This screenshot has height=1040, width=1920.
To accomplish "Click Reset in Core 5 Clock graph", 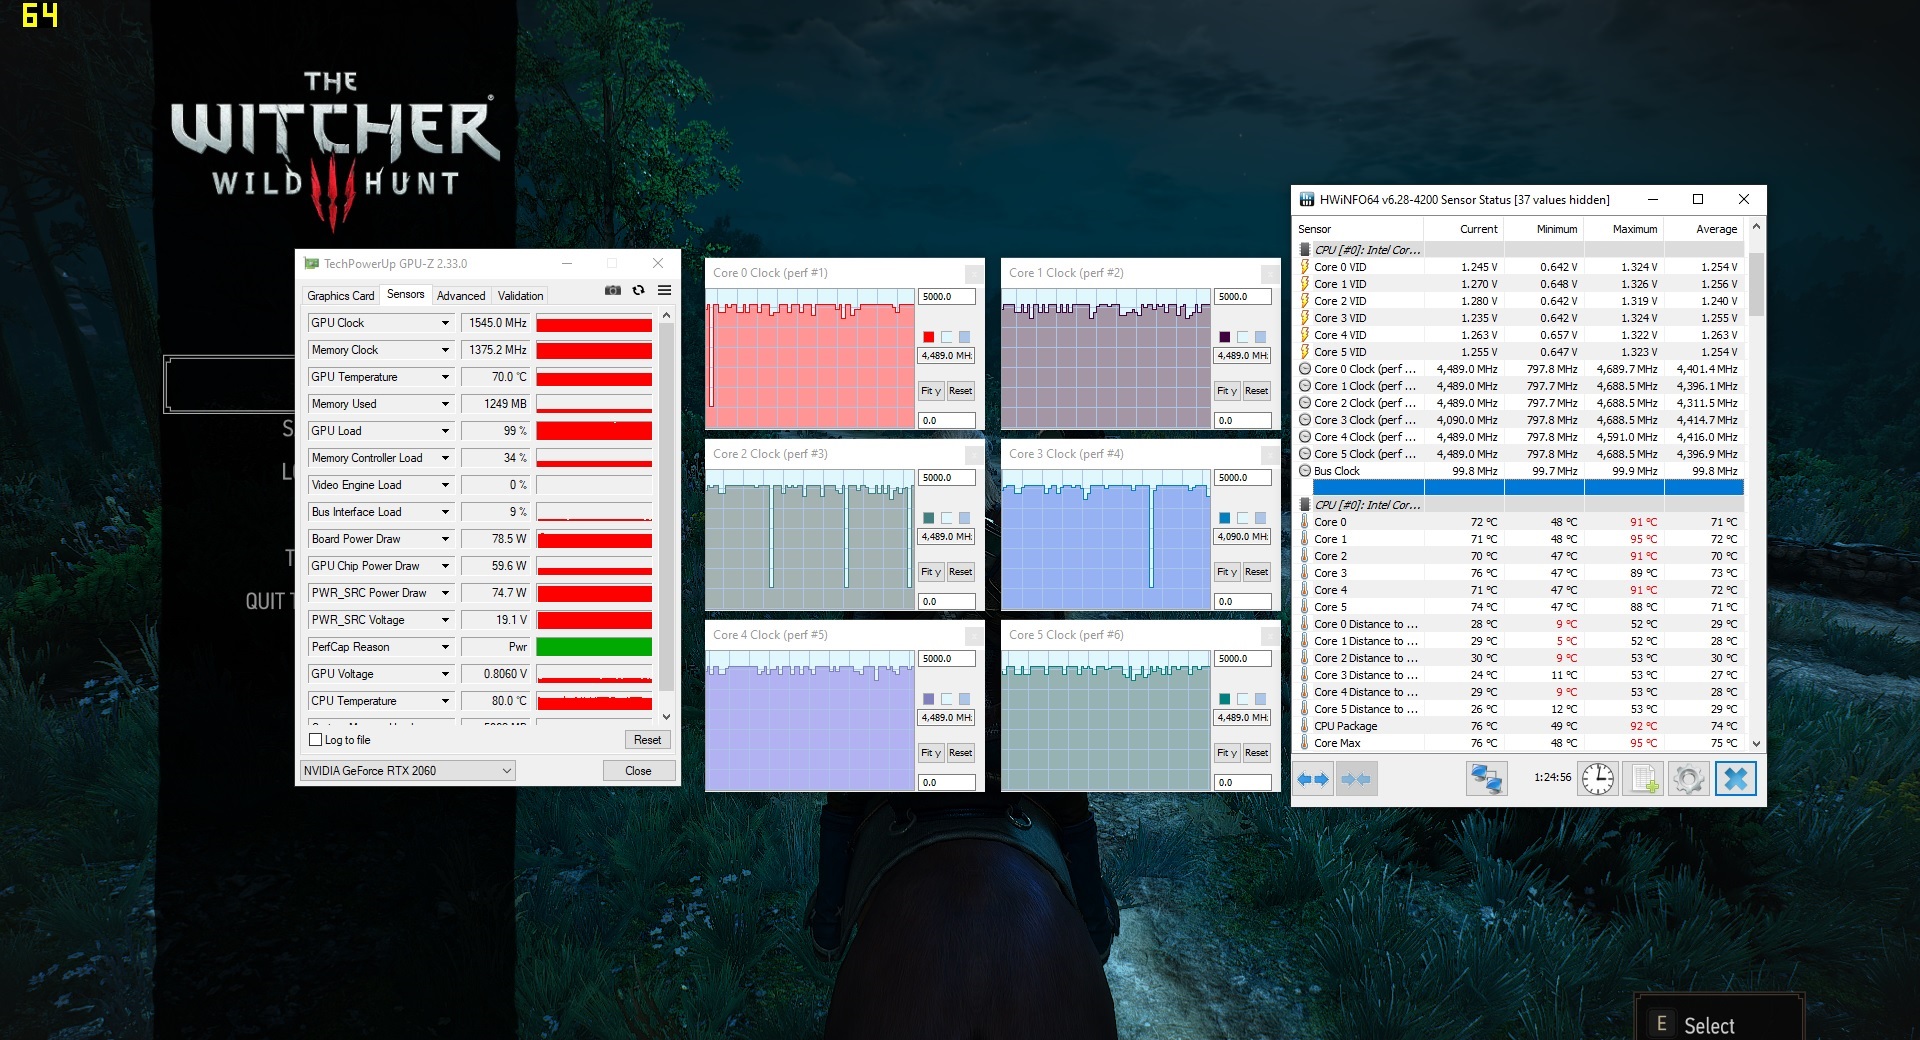I will (x=1257, y=753).
